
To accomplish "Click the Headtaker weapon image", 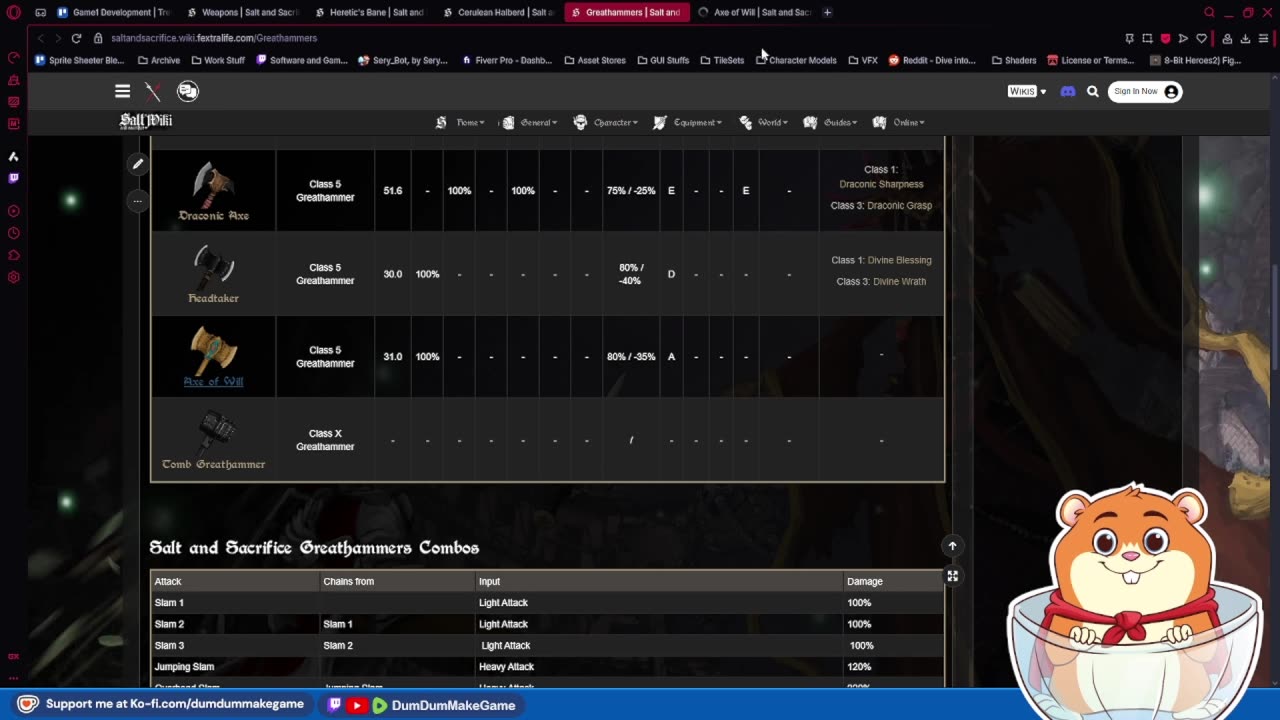I will coord(213,267).
